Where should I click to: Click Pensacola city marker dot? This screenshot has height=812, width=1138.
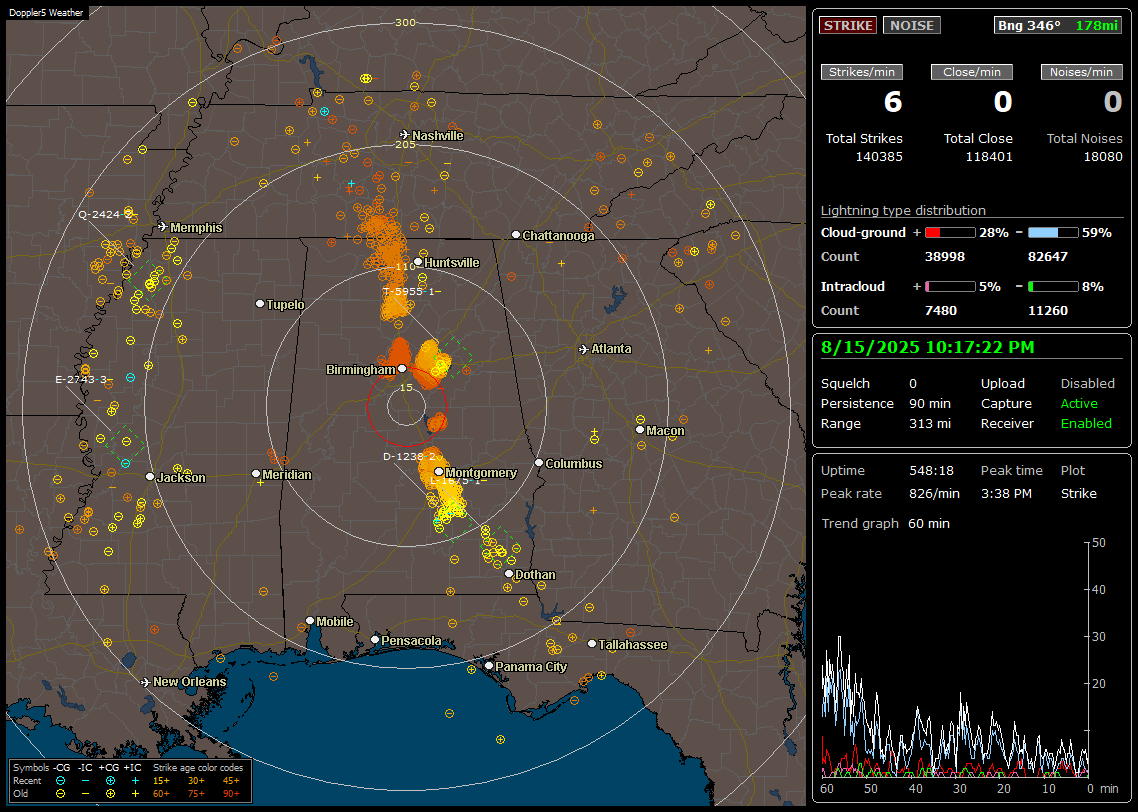click(375, 640)
